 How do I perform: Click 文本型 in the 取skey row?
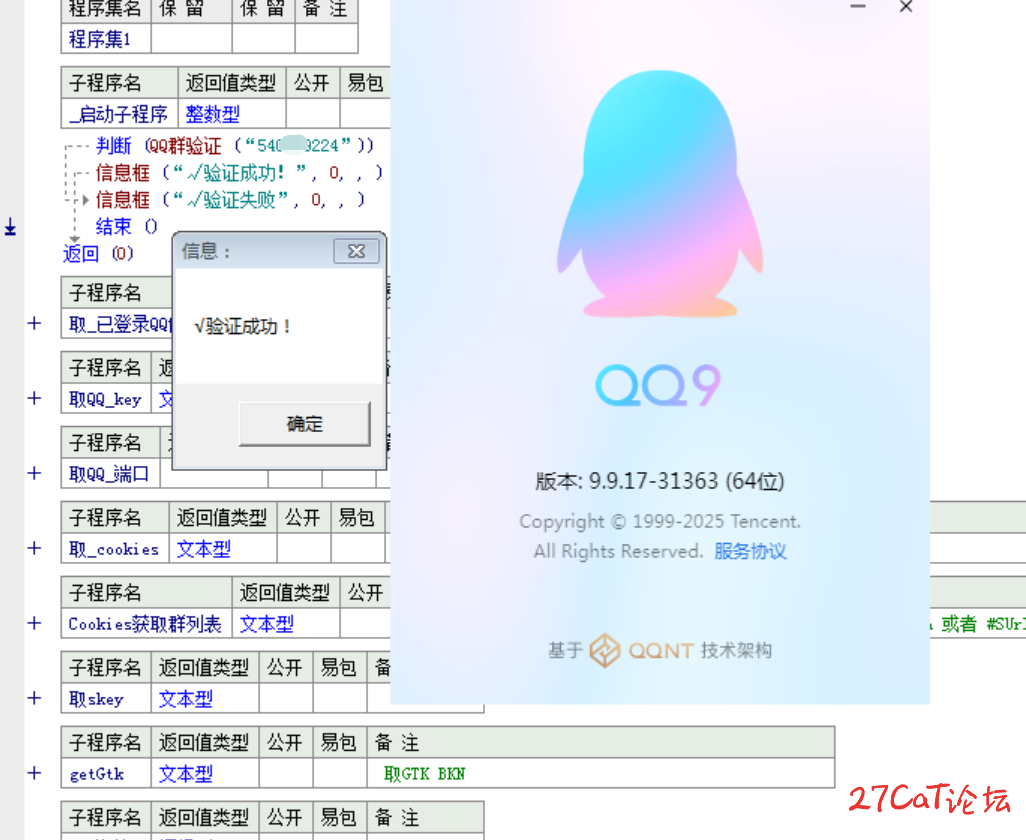[x=186, y=699]
